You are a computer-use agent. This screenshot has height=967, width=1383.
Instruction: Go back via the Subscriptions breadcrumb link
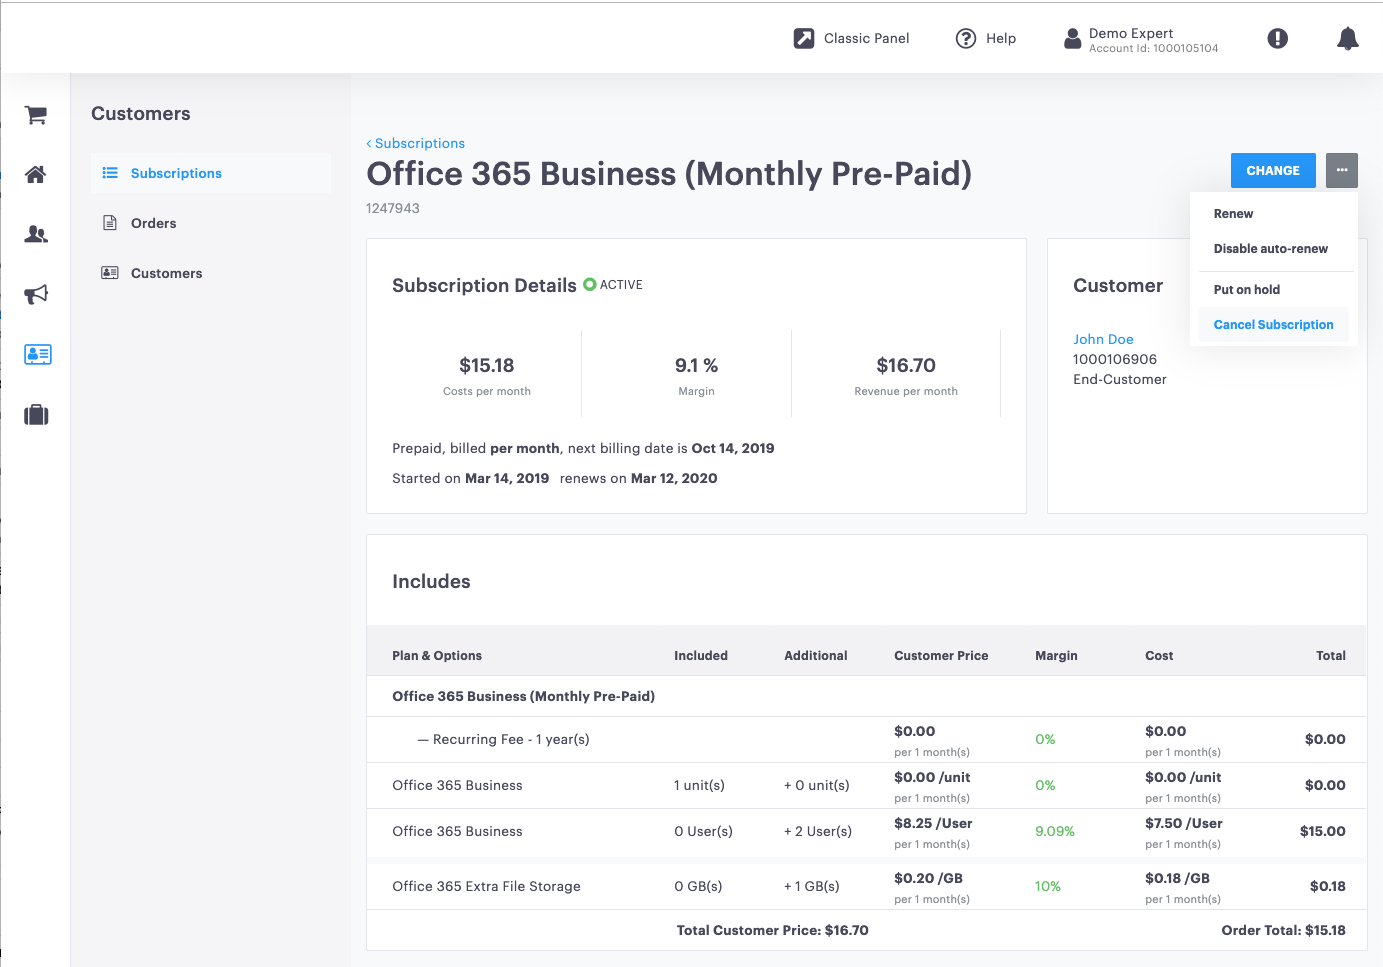click(416, 143)
